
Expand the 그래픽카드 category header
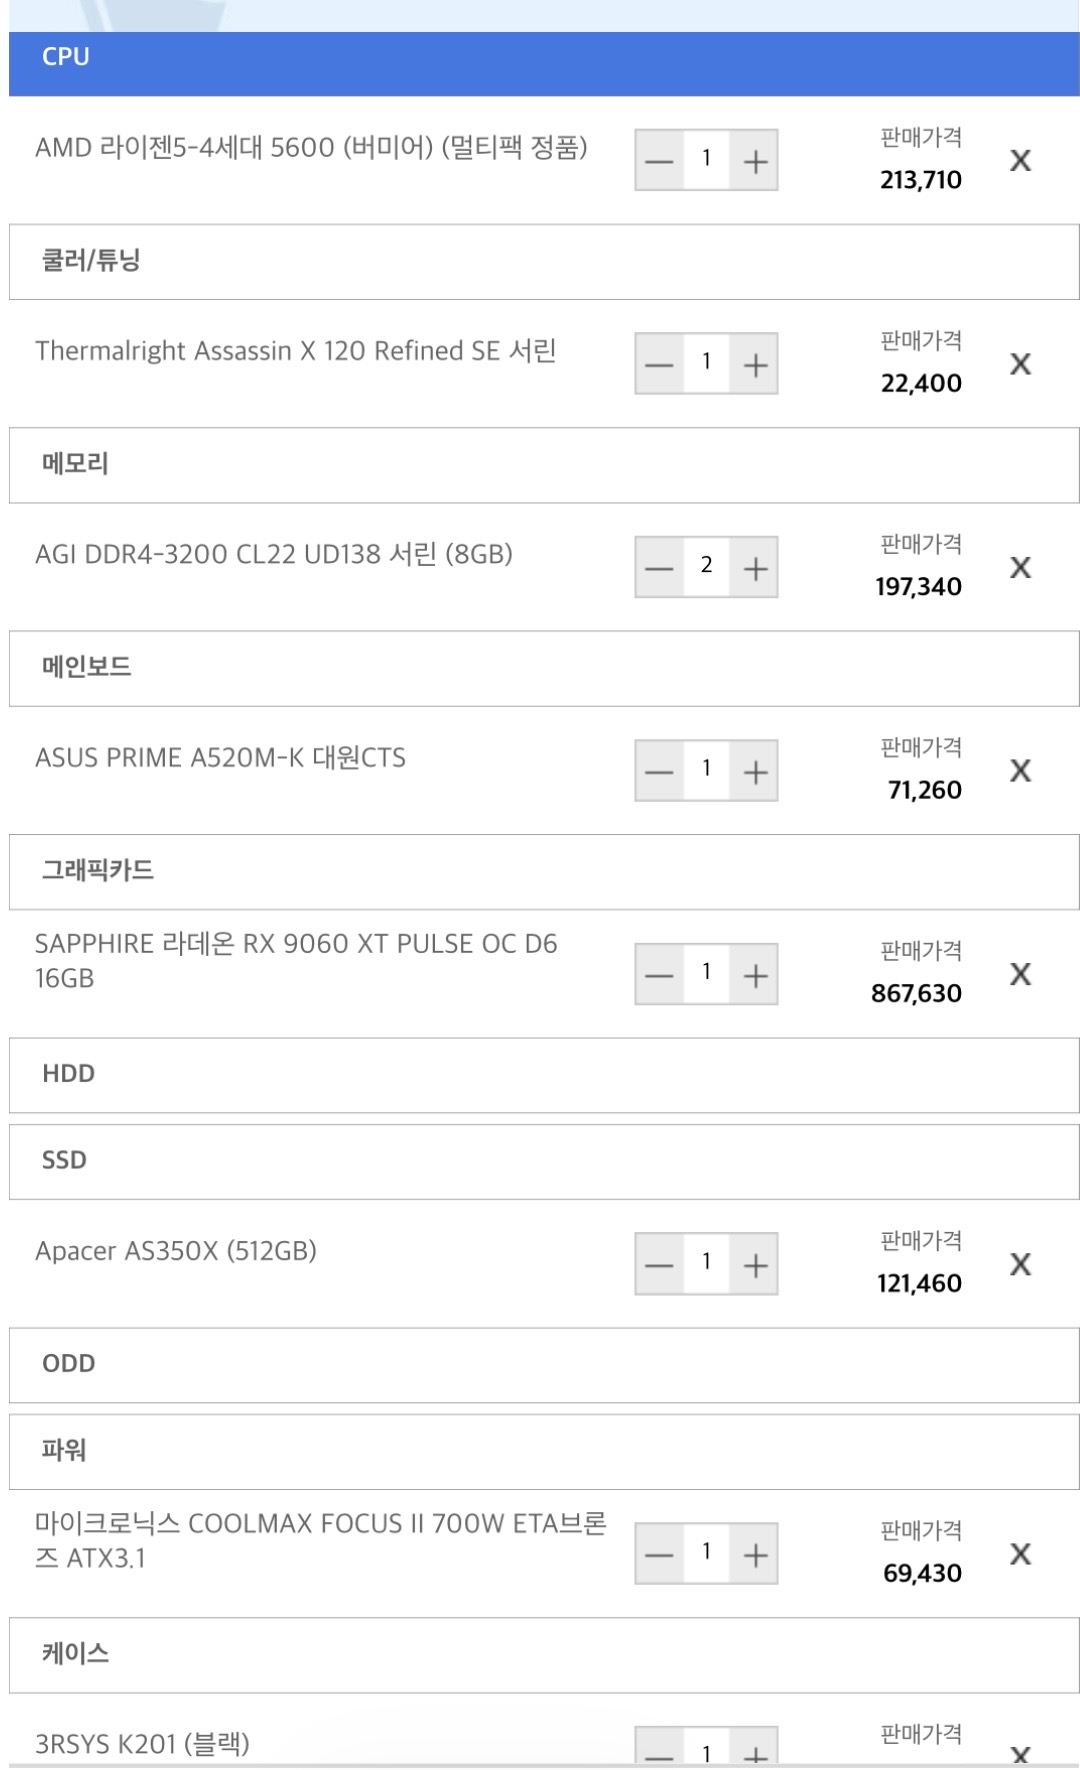543,871
